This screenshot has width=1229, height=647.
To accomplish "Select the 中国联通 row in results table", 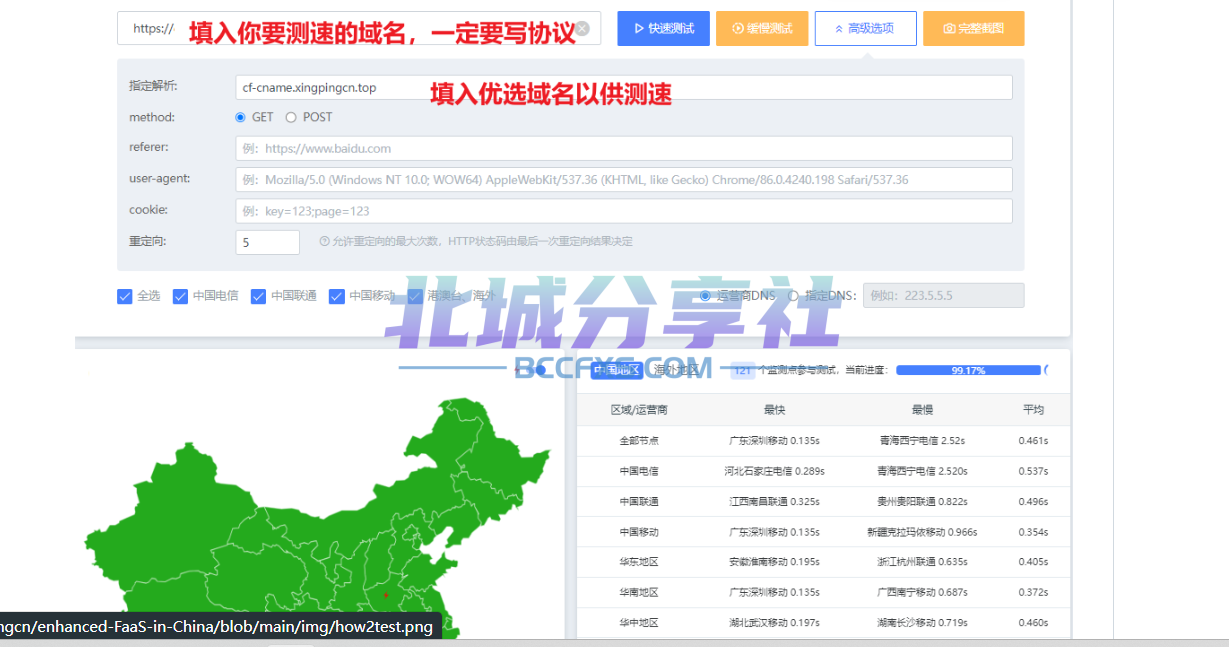I will click(x=639, y=501).
